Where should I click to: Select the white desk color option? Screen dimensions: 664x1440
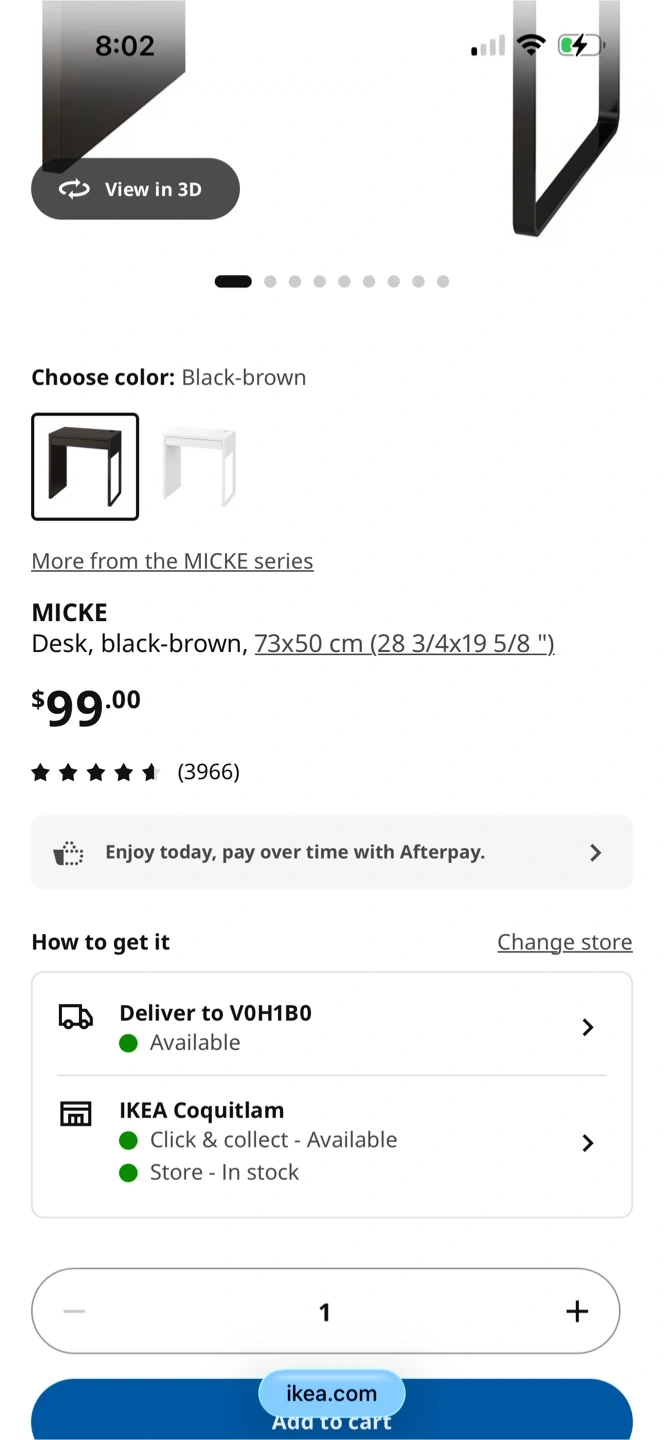(x=199, y=467)
